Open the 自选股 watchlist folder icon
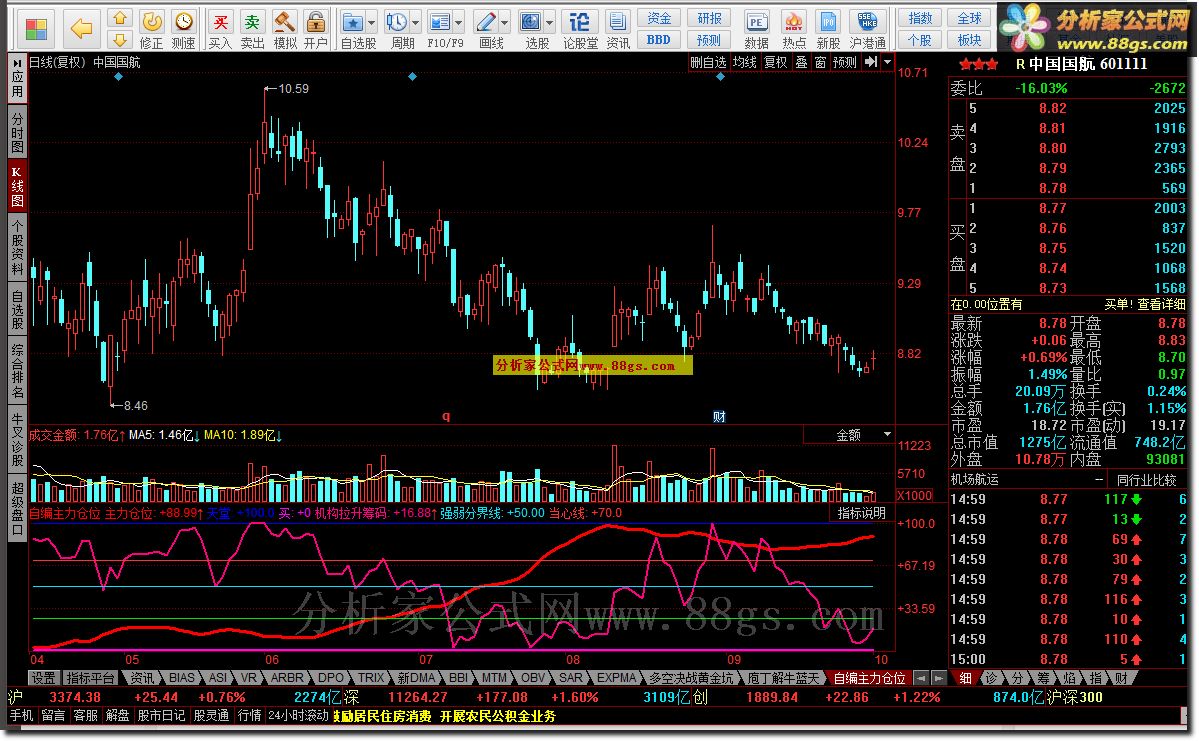1199x741 pixels. pyautogui.click(x=353, y=22)
